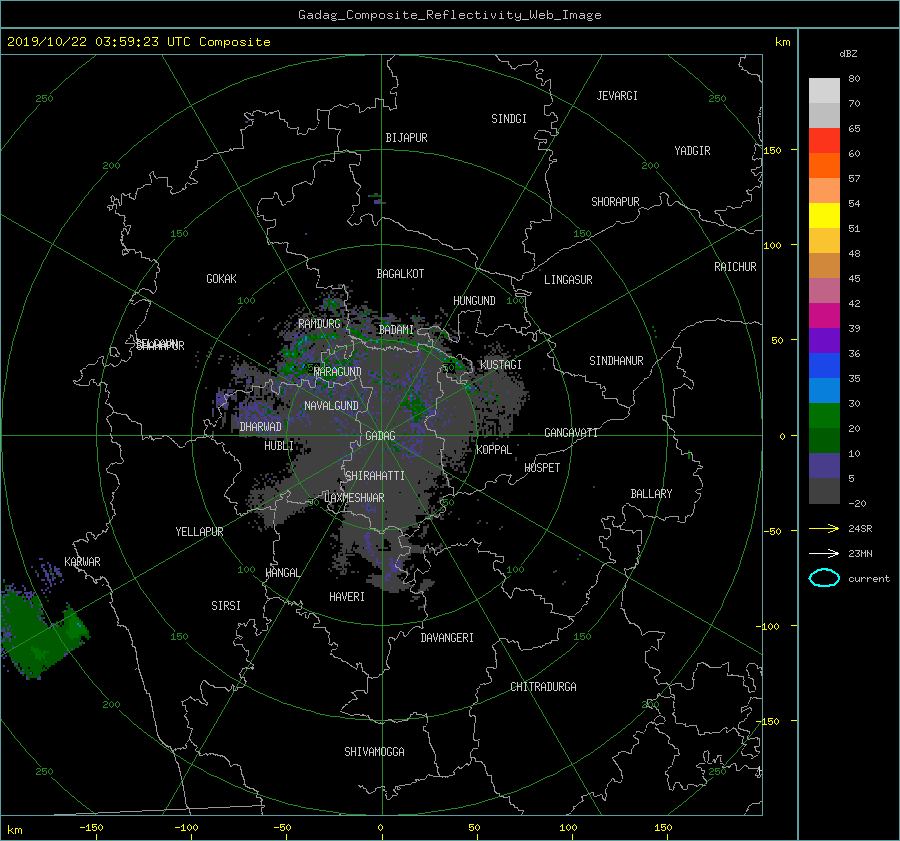Click the LAXMESHWAR city label
900x841 pixels.
354,498
